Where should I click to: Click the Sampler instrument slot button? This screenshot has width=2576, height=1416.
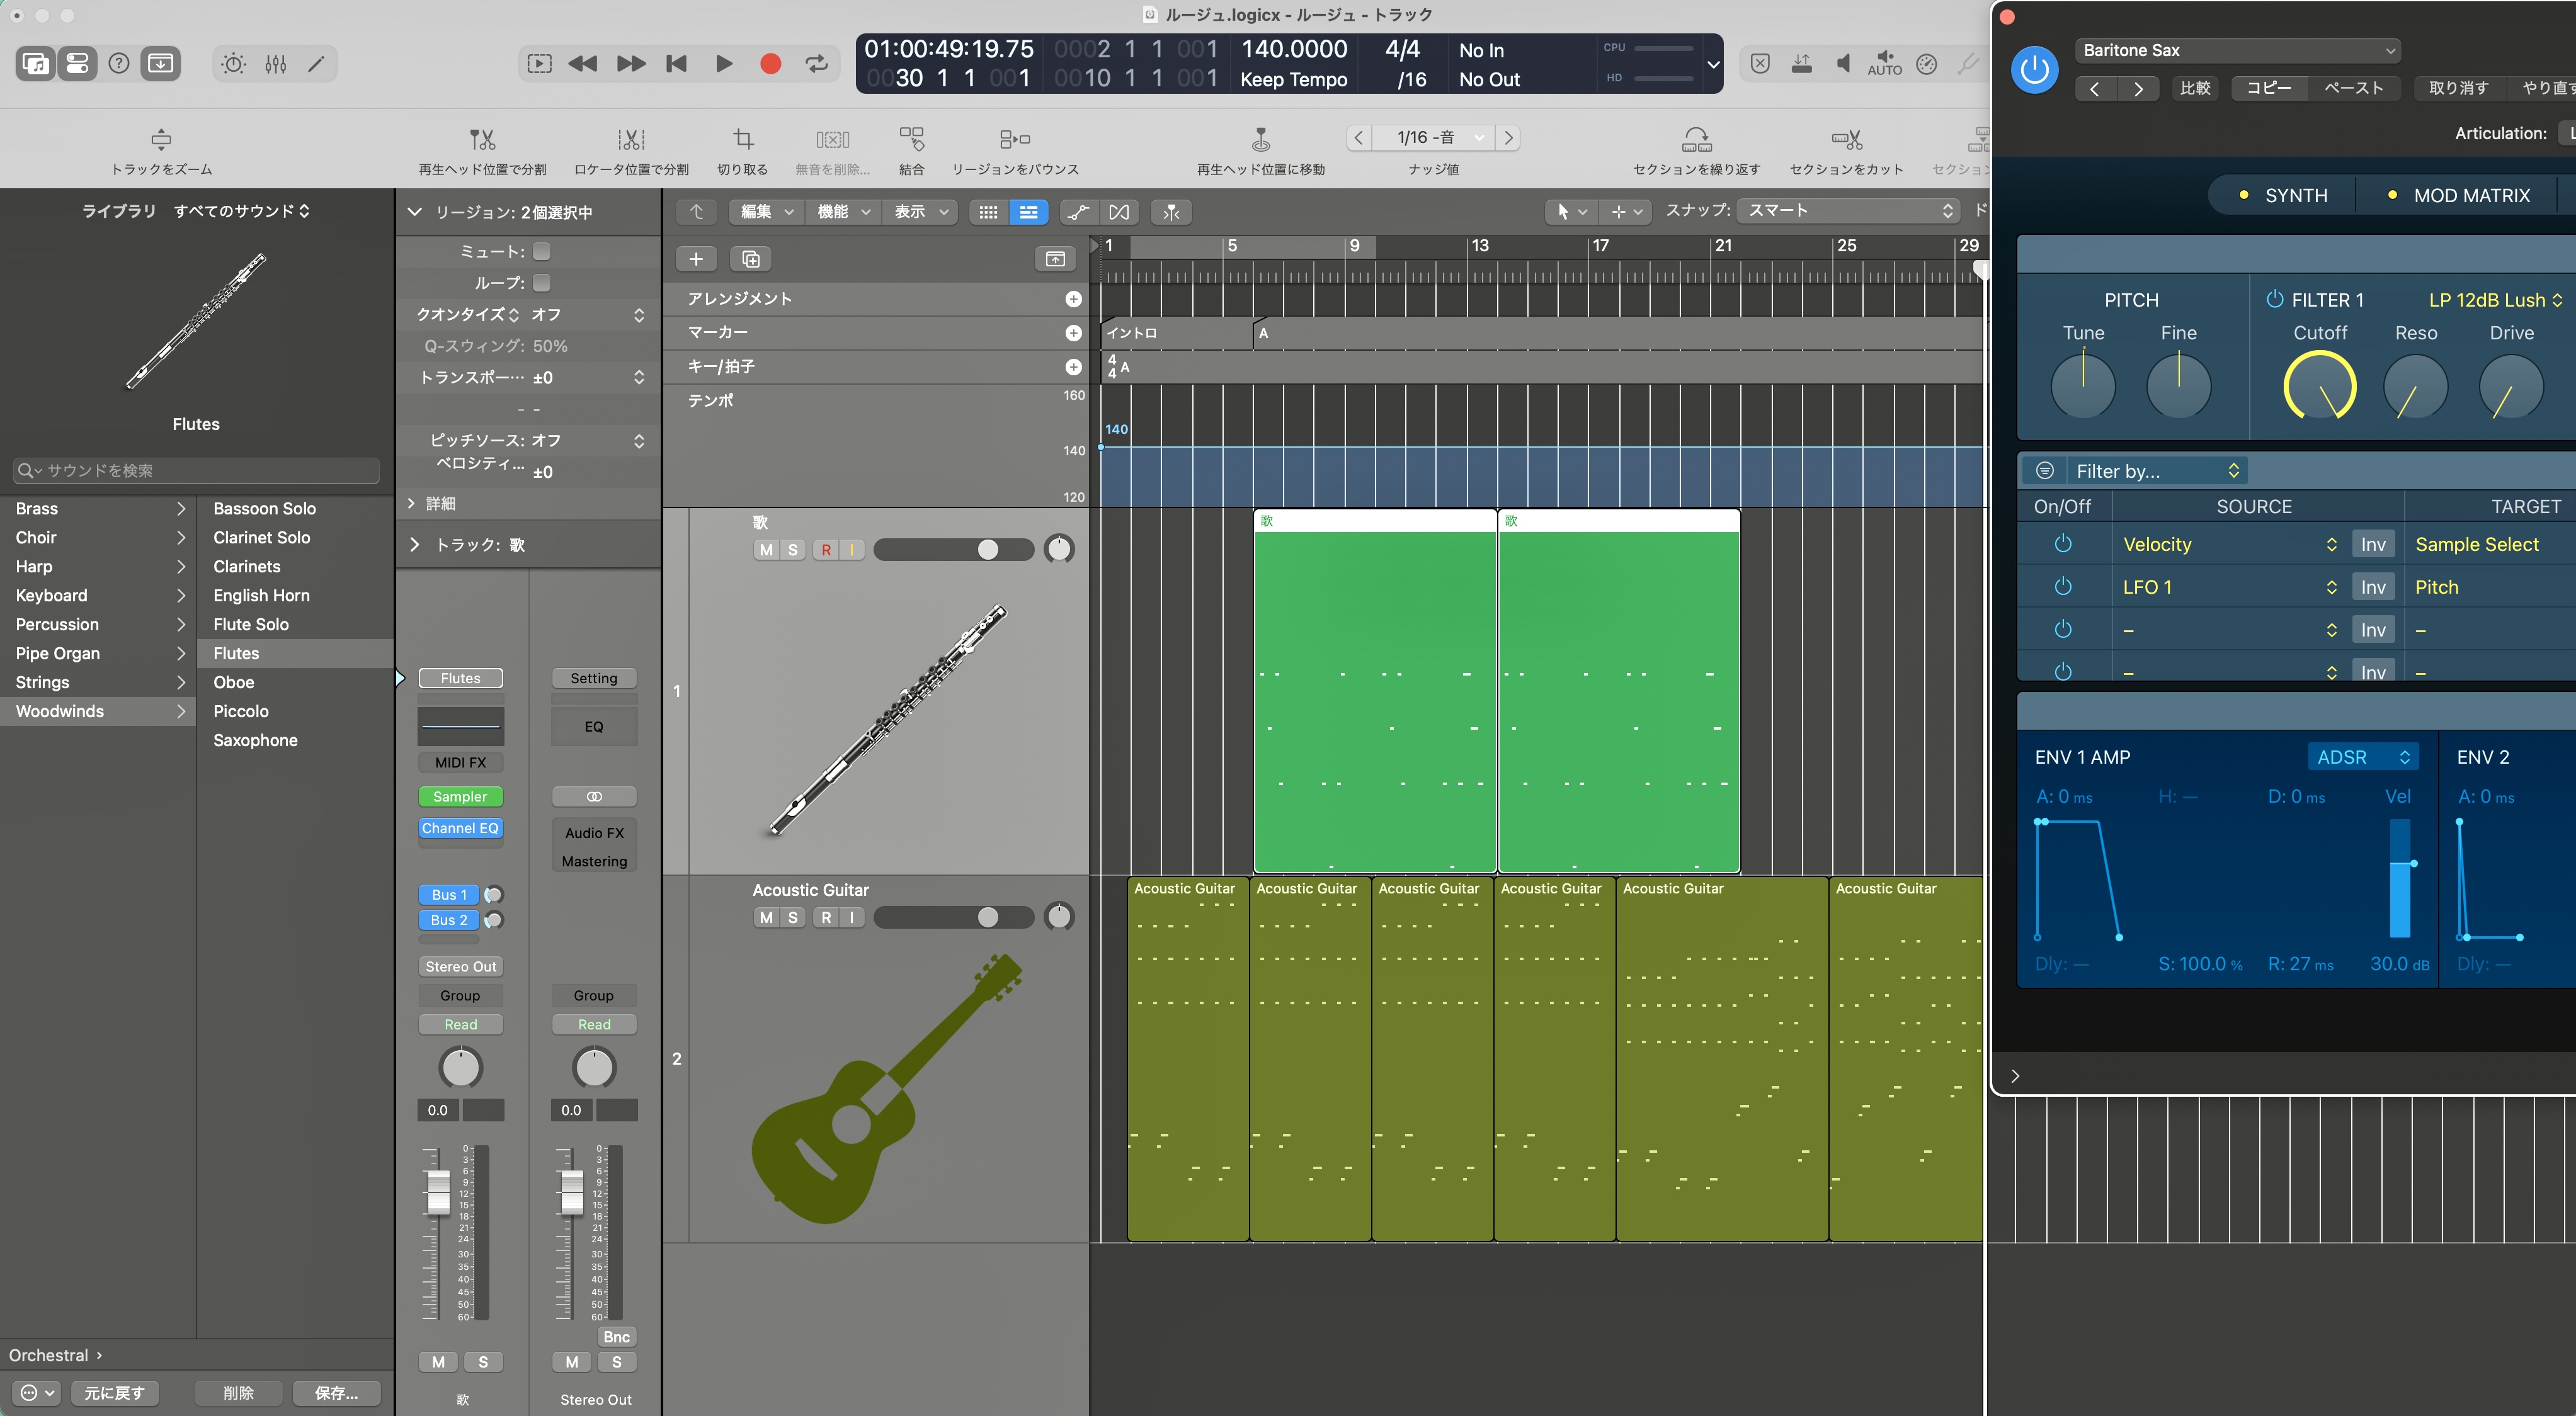coord(460,797)
